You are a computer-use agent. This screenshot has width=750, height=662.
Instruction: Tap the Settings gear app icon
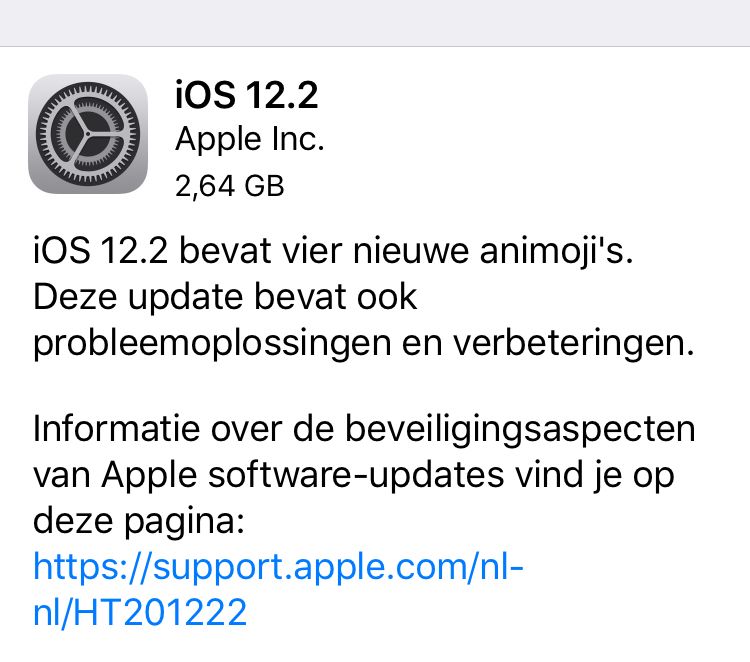click(x=88, y=134)
